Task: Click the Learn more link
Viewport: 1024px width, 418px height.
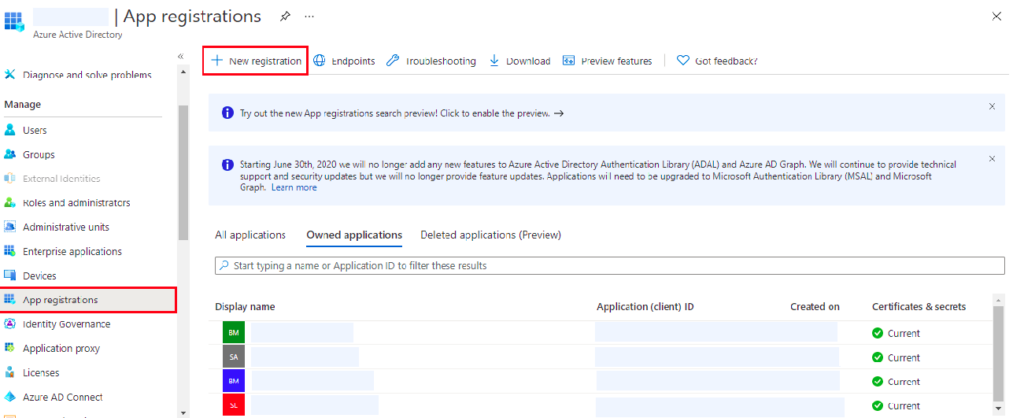Action: [294, 187]
